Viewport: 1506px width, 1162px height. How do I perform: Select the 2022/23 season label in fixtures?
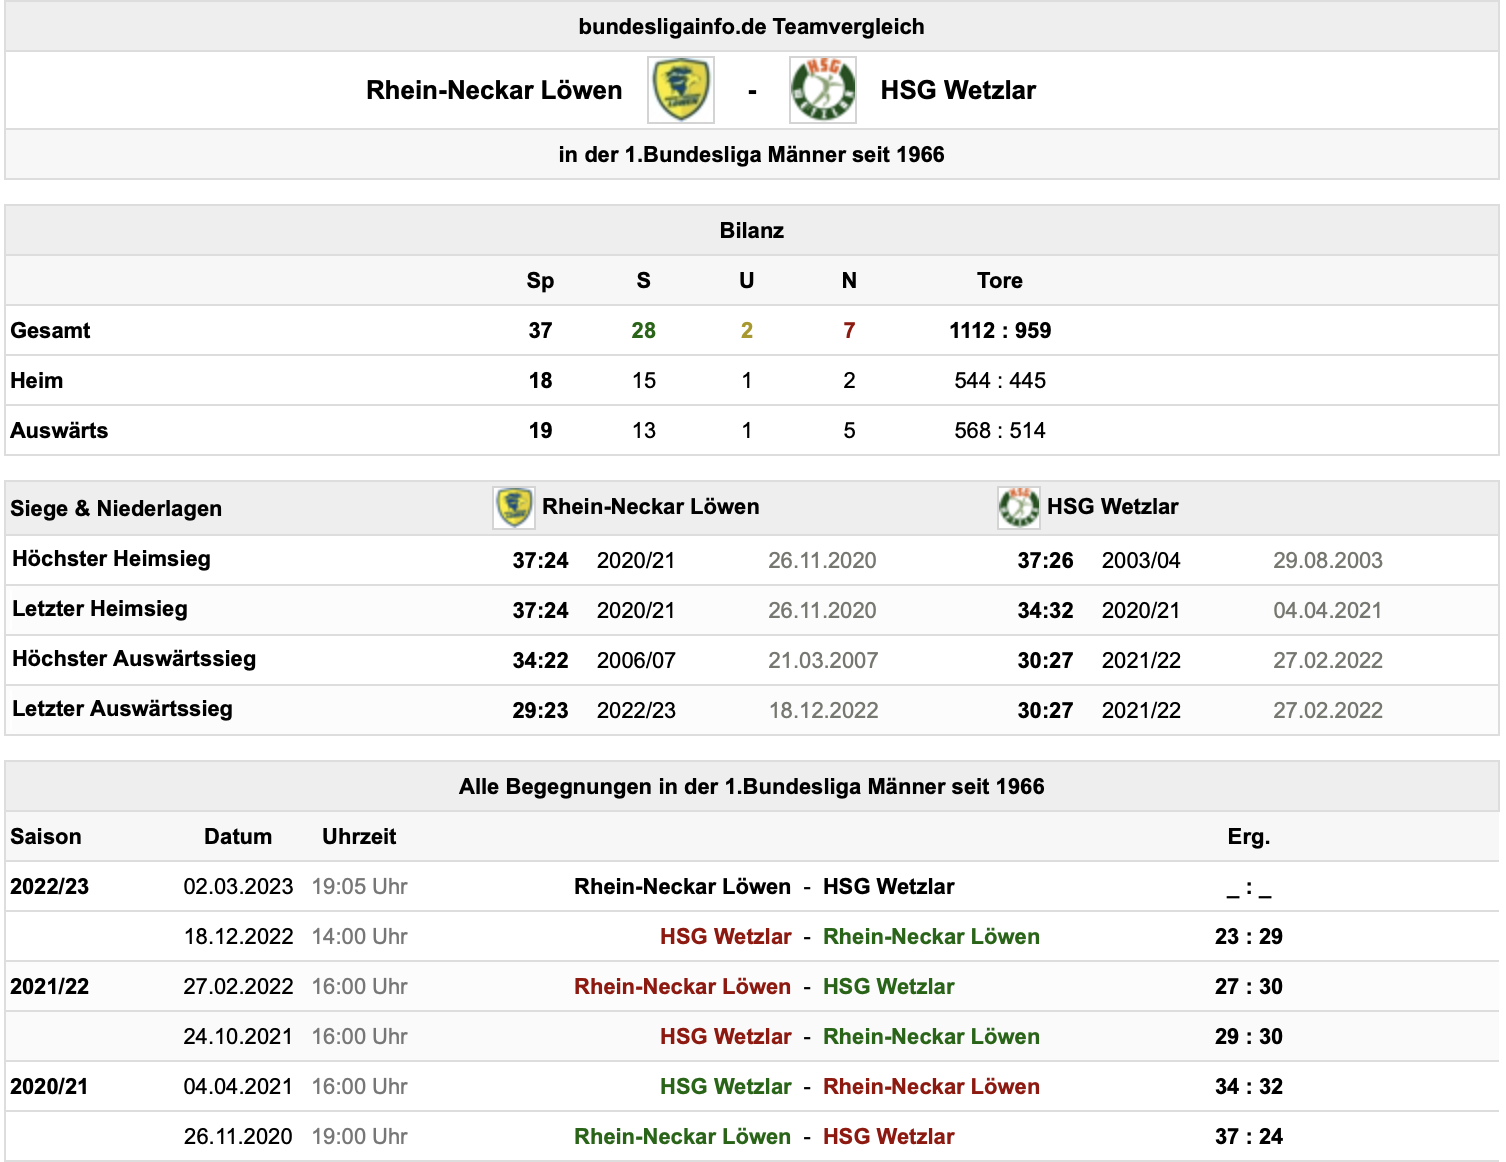(x=49, y=887)
